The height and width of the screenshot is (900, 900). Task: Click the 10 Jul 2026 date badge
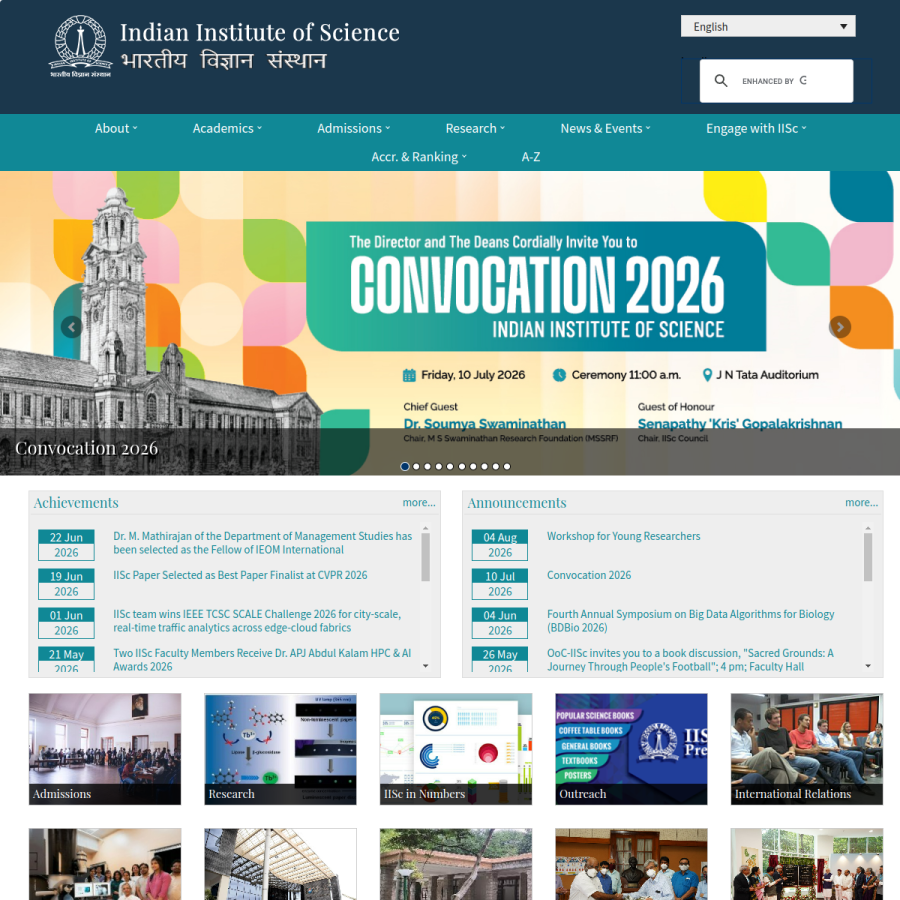coord(500,584)
